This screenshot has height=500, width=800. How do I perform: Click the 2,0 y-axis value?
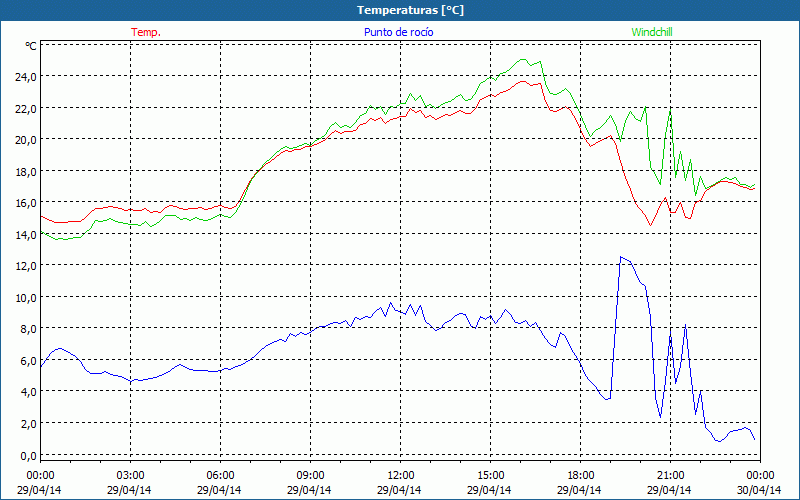29,423
